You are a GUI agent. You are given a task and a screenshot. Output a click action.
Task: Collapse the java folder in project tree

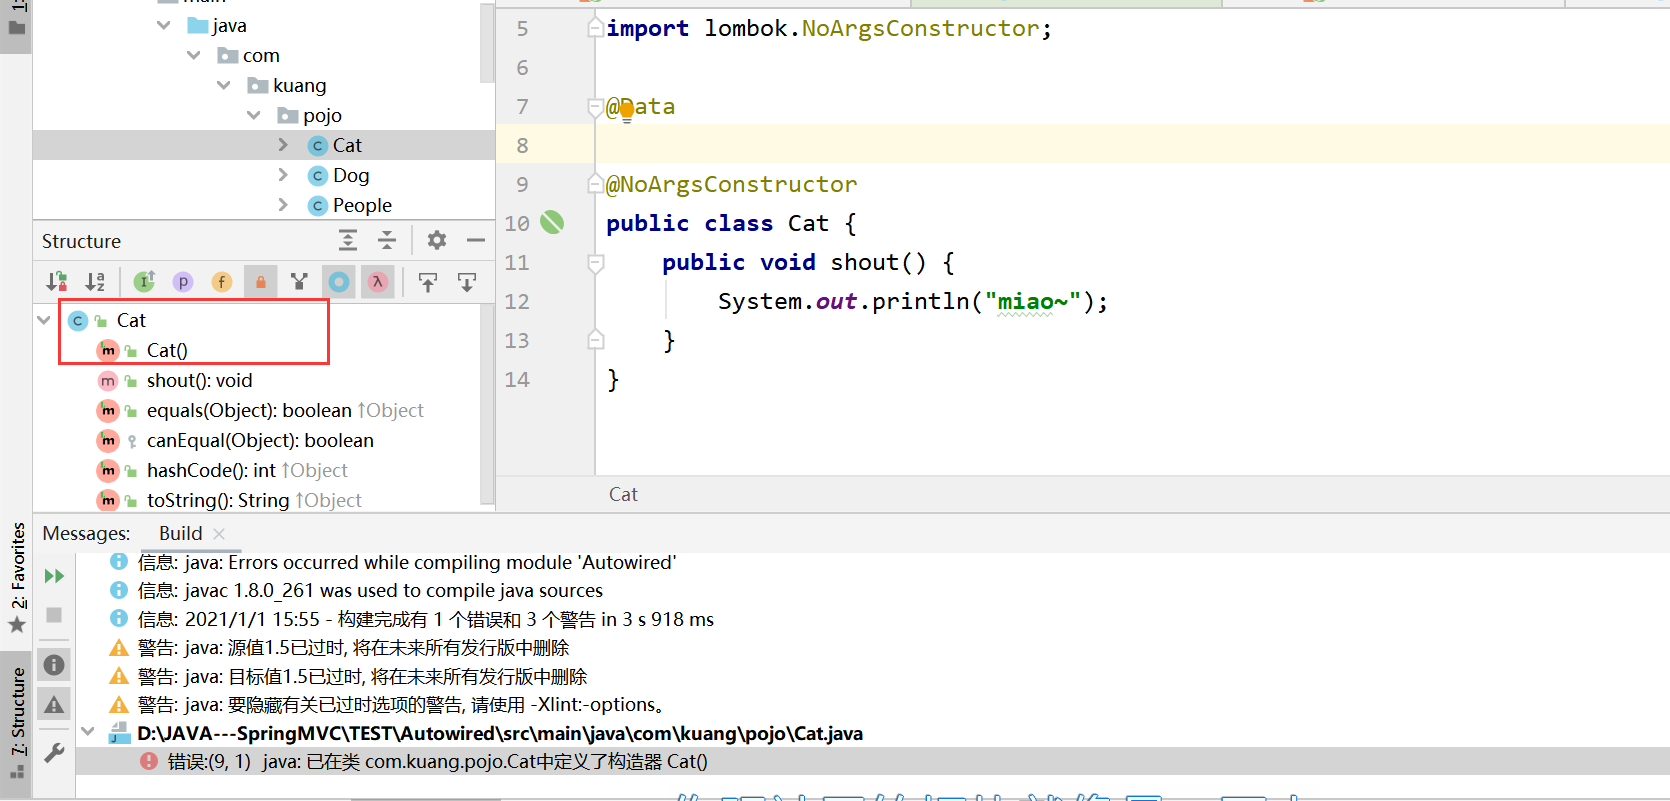[164, 25]
